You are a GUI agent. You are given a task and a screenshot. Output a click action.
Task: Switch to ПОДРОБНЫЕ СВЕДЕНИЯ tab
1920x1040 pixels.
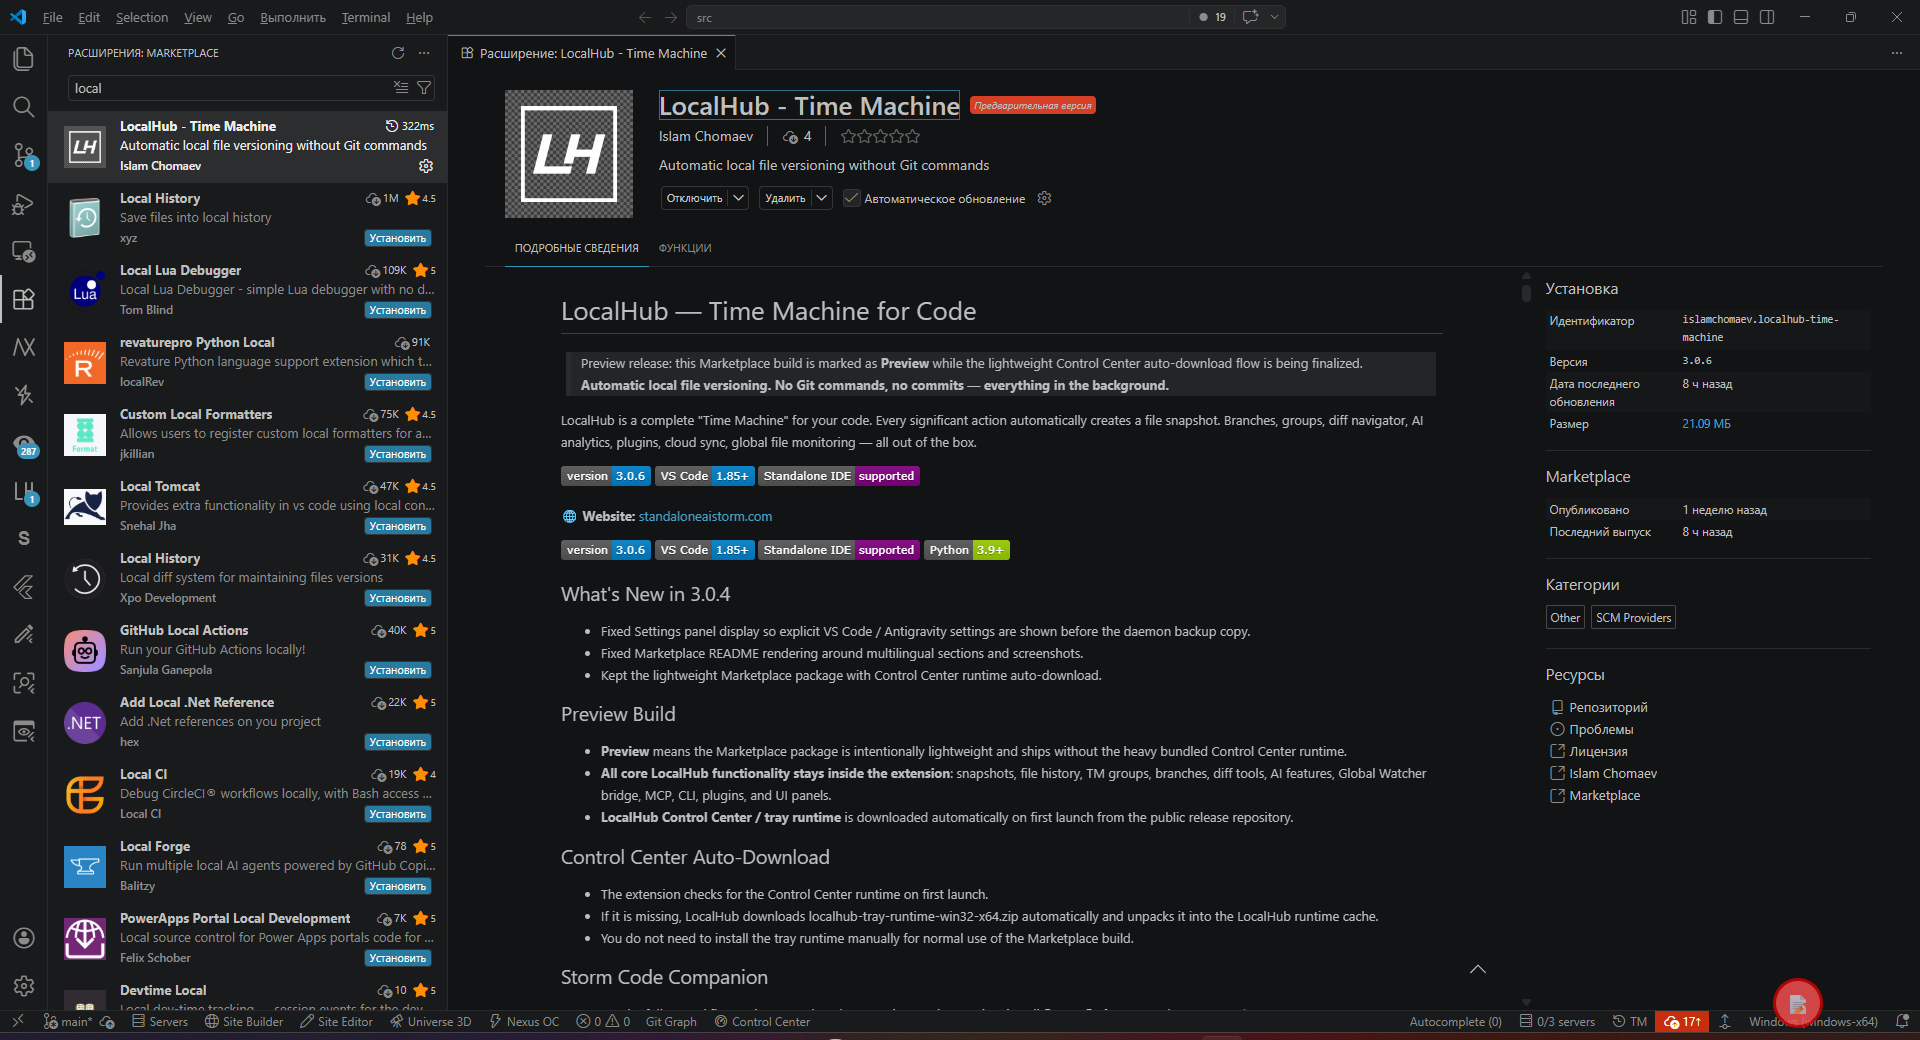[577, 248]
